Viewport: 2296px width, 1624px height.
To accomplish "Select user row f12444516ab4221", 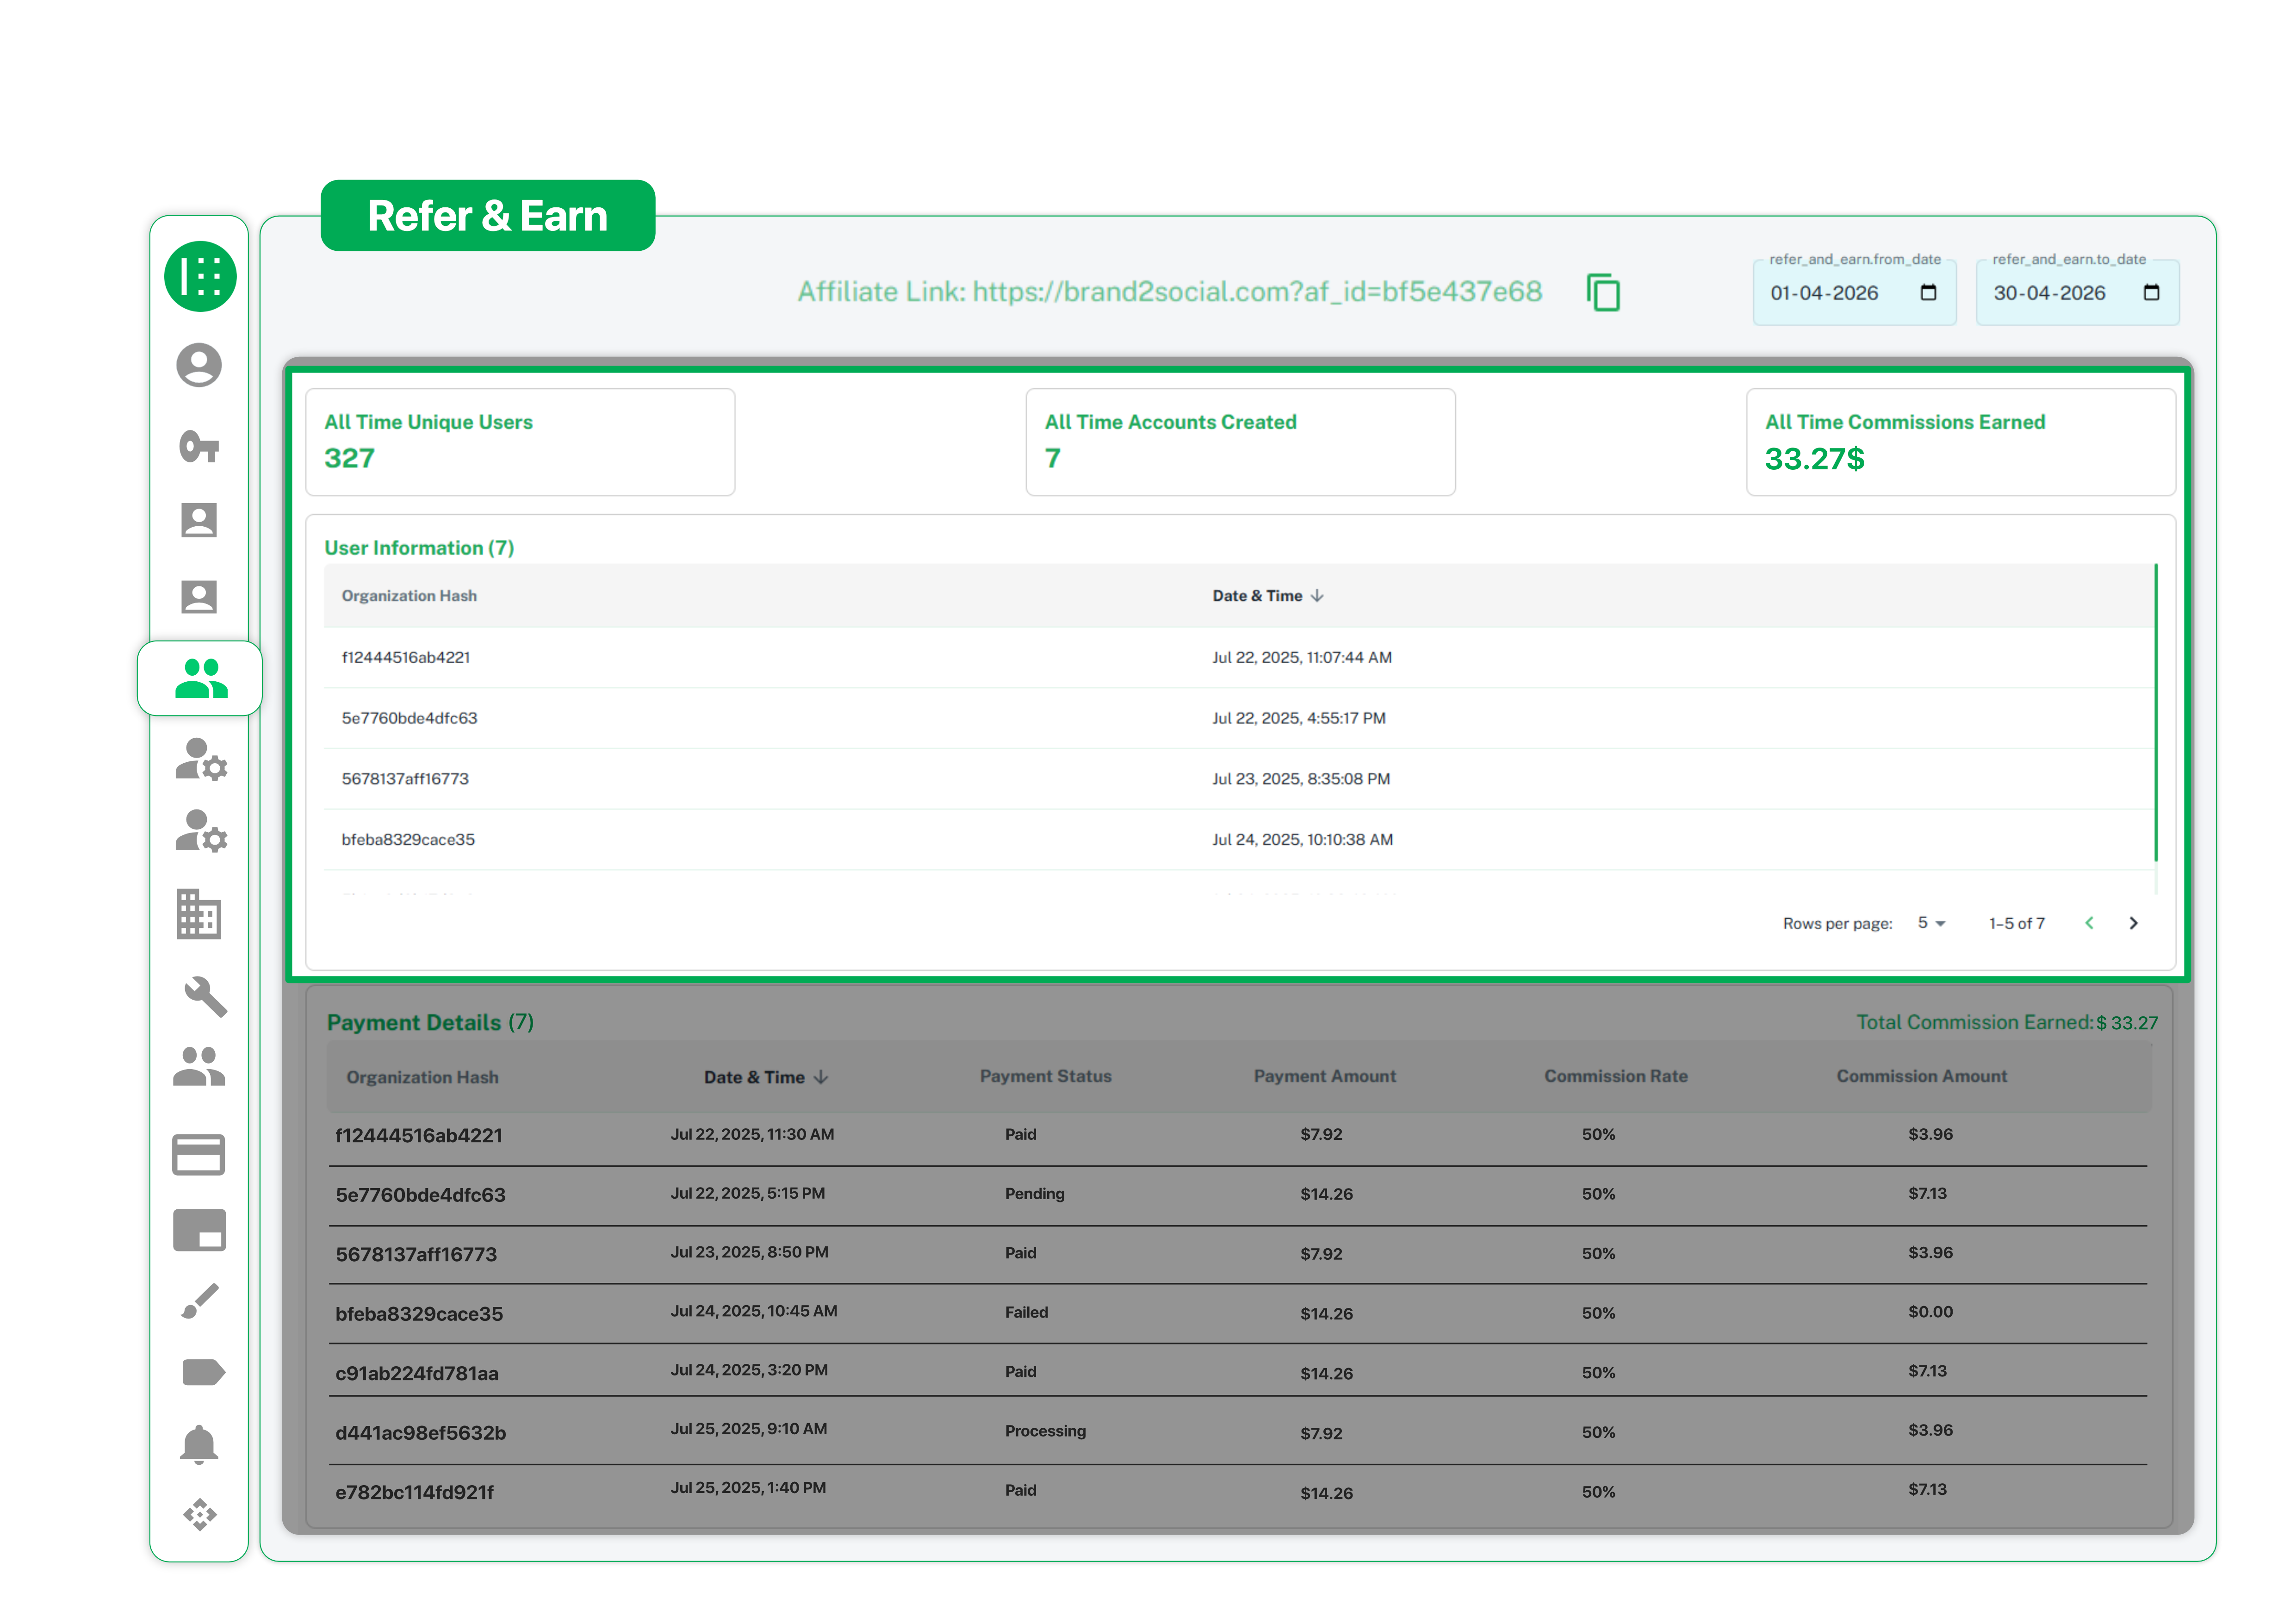I will coord(1238,657).
